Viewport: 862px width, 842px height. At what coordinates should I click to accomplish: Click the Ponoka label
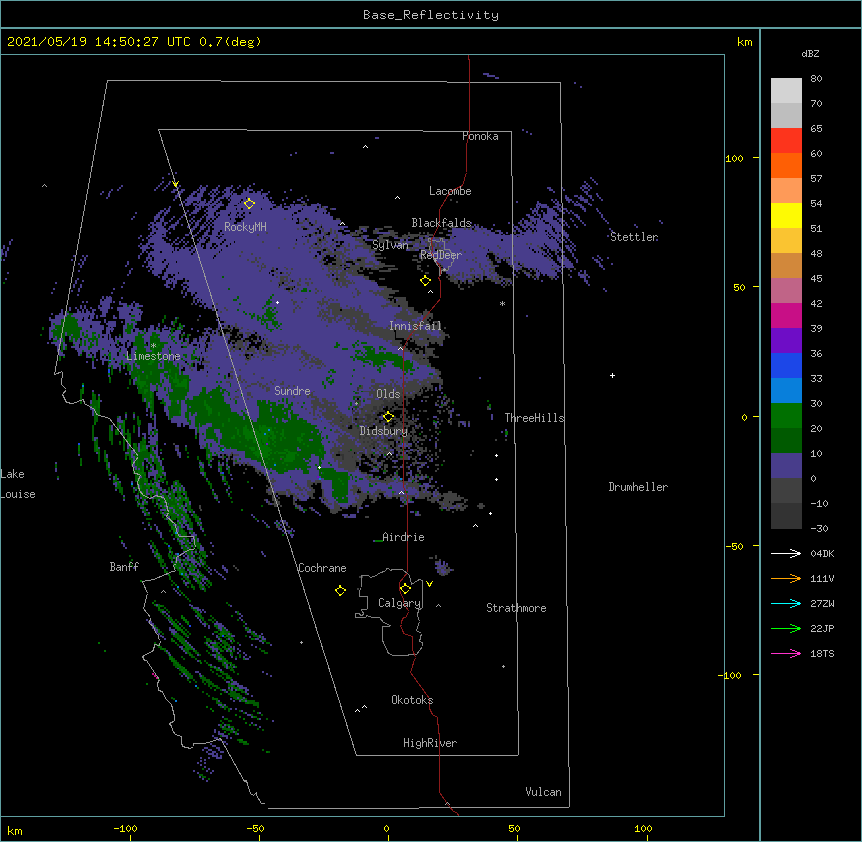click(480, 136)
